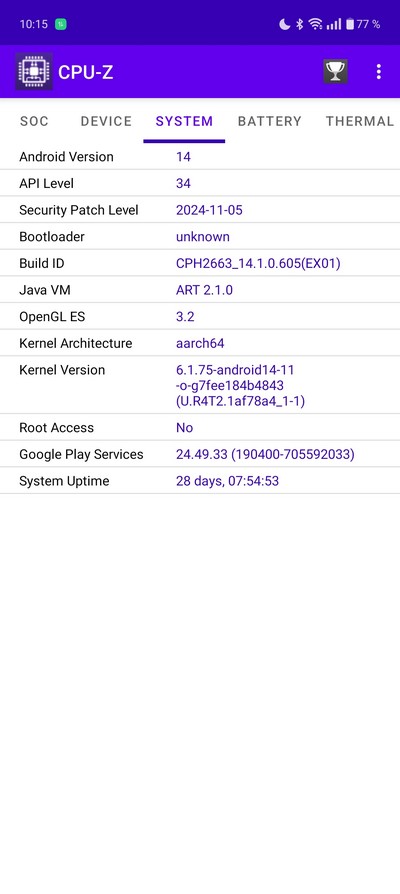Tap the moon do-not-disturb icon
The width and height of the screenshot is (400, 894).
pos(284,24)
